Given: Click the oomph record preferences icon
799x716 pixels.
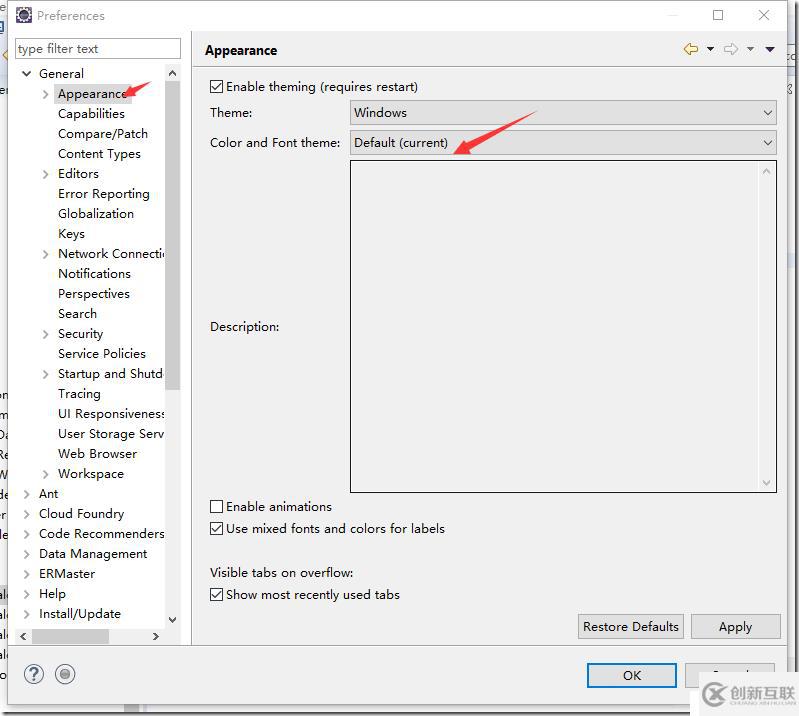Looking at the screenshot, I should 65,674.
